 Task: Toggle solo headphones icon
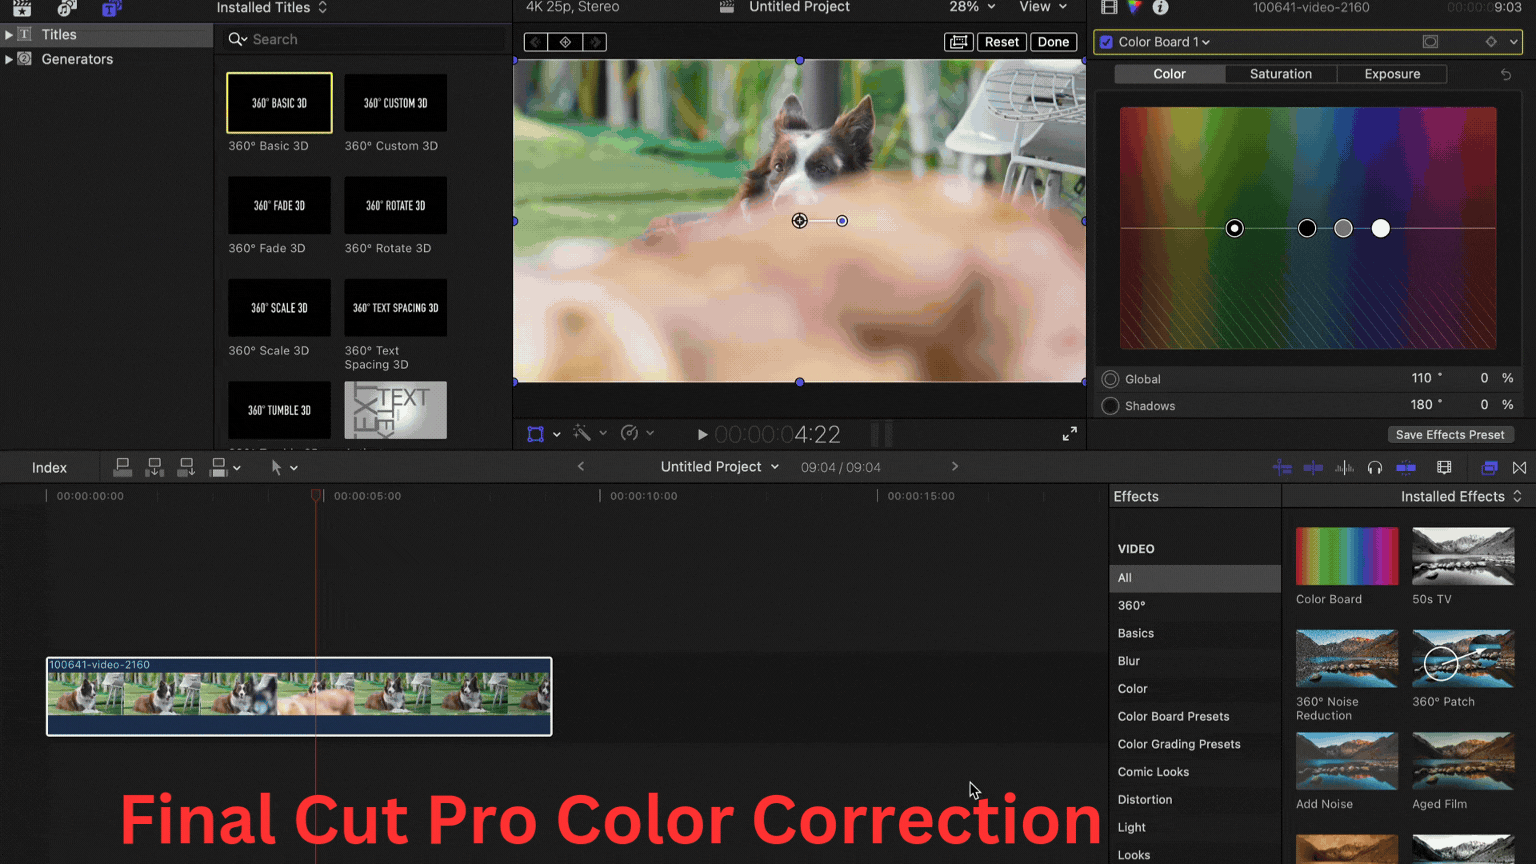click(x=1375, y=467)
